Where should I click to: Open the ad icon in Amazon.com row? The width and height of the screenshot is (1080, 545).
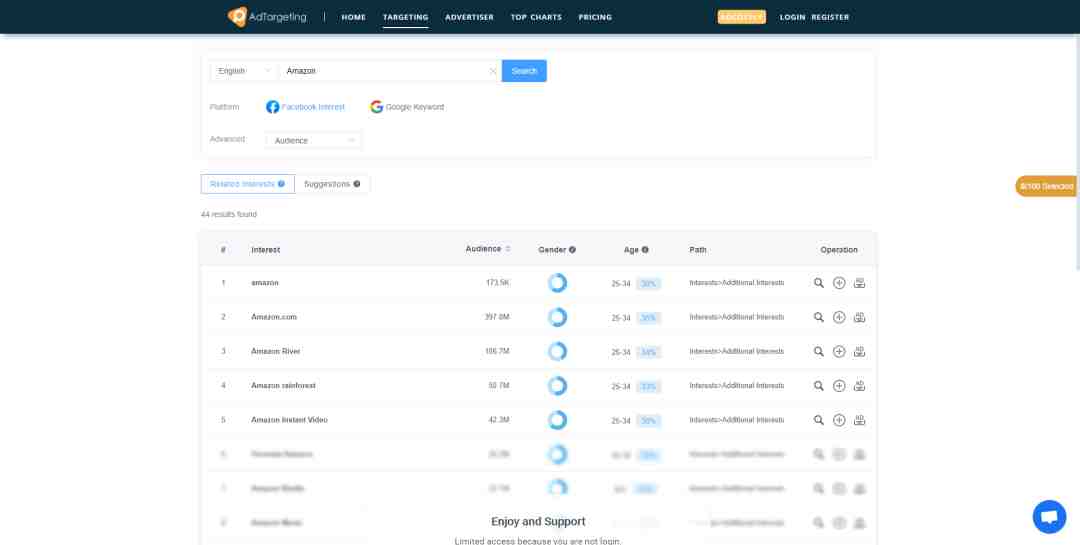pos(860,318)
